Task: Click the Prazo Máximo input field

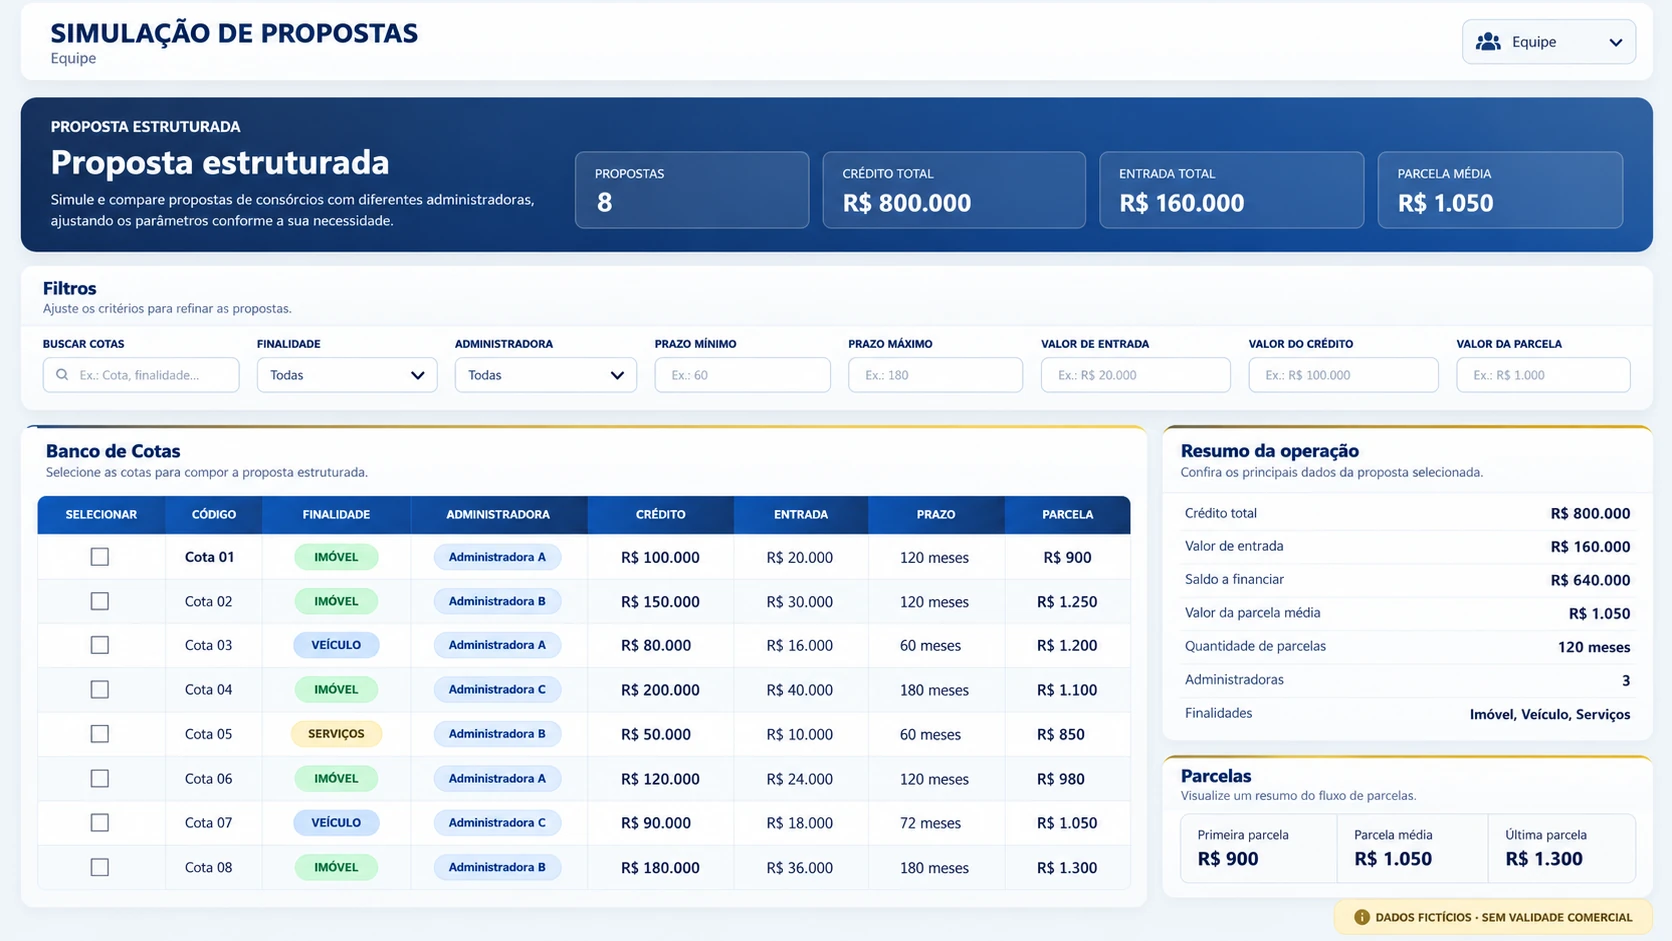Action: (x=935, y=375)
